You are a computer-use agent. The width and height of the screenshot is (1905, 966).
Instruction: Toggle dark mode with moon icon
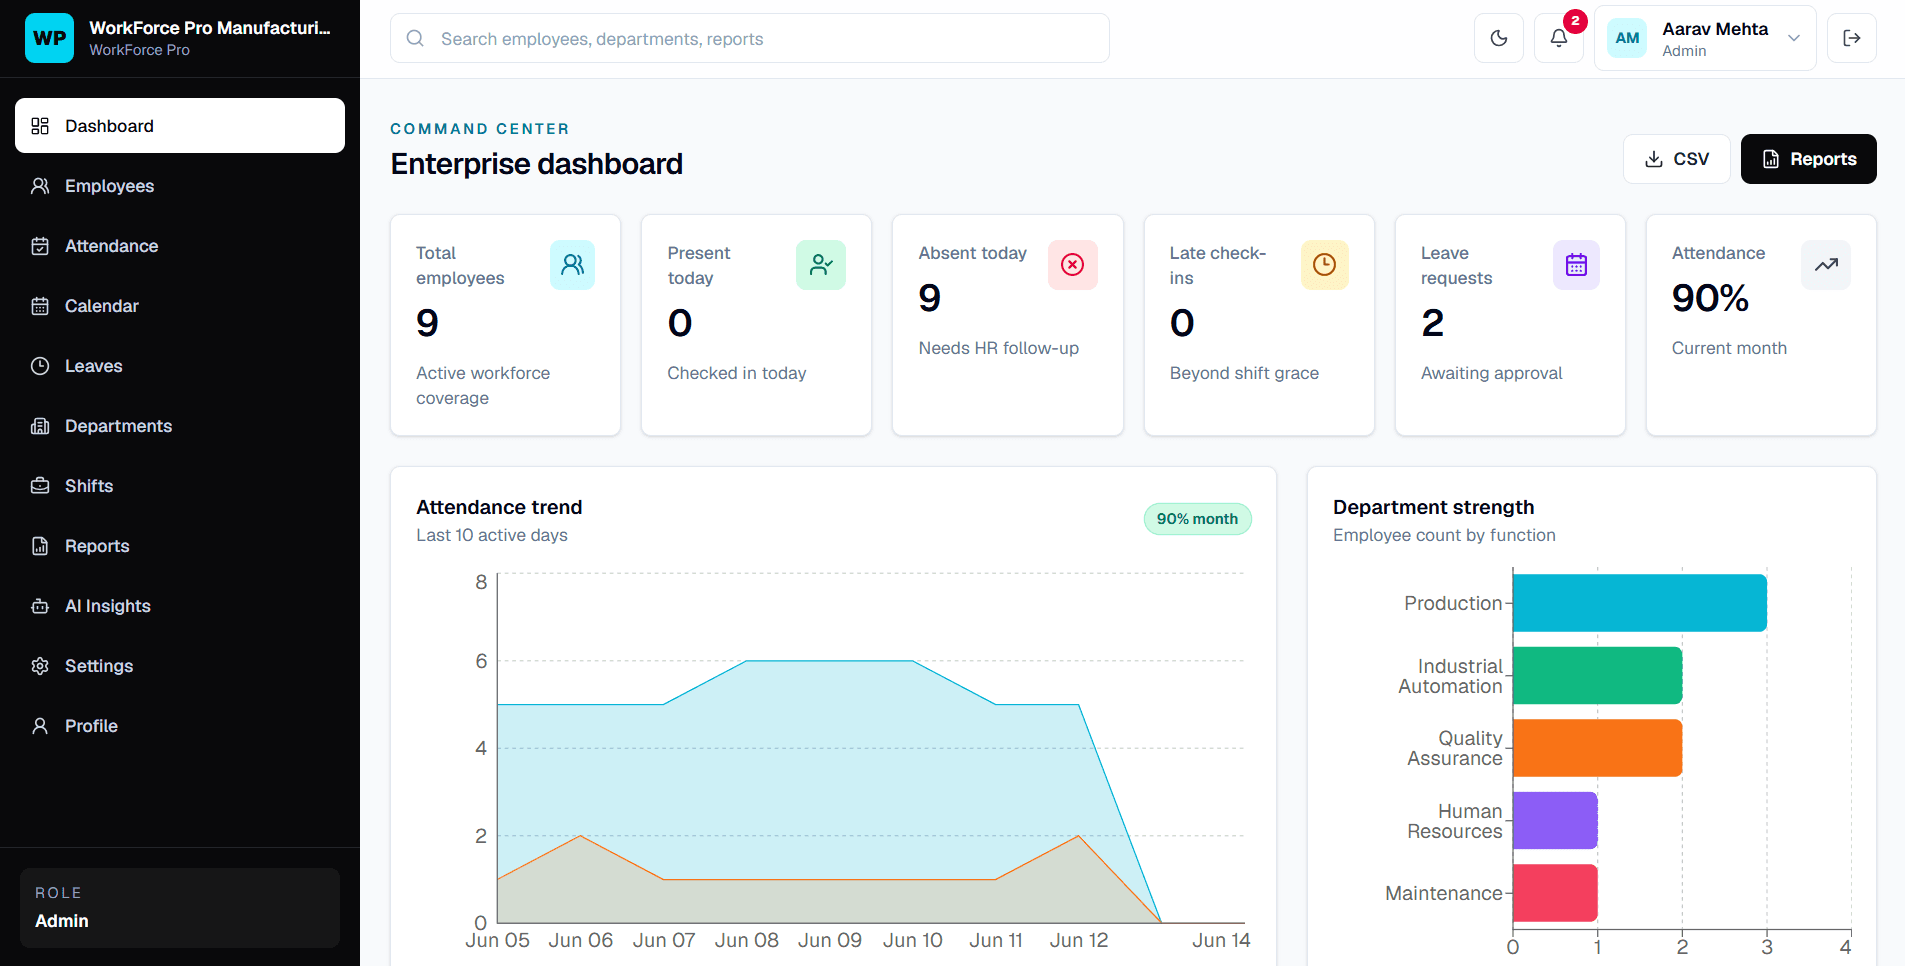tap(1499, 38)
